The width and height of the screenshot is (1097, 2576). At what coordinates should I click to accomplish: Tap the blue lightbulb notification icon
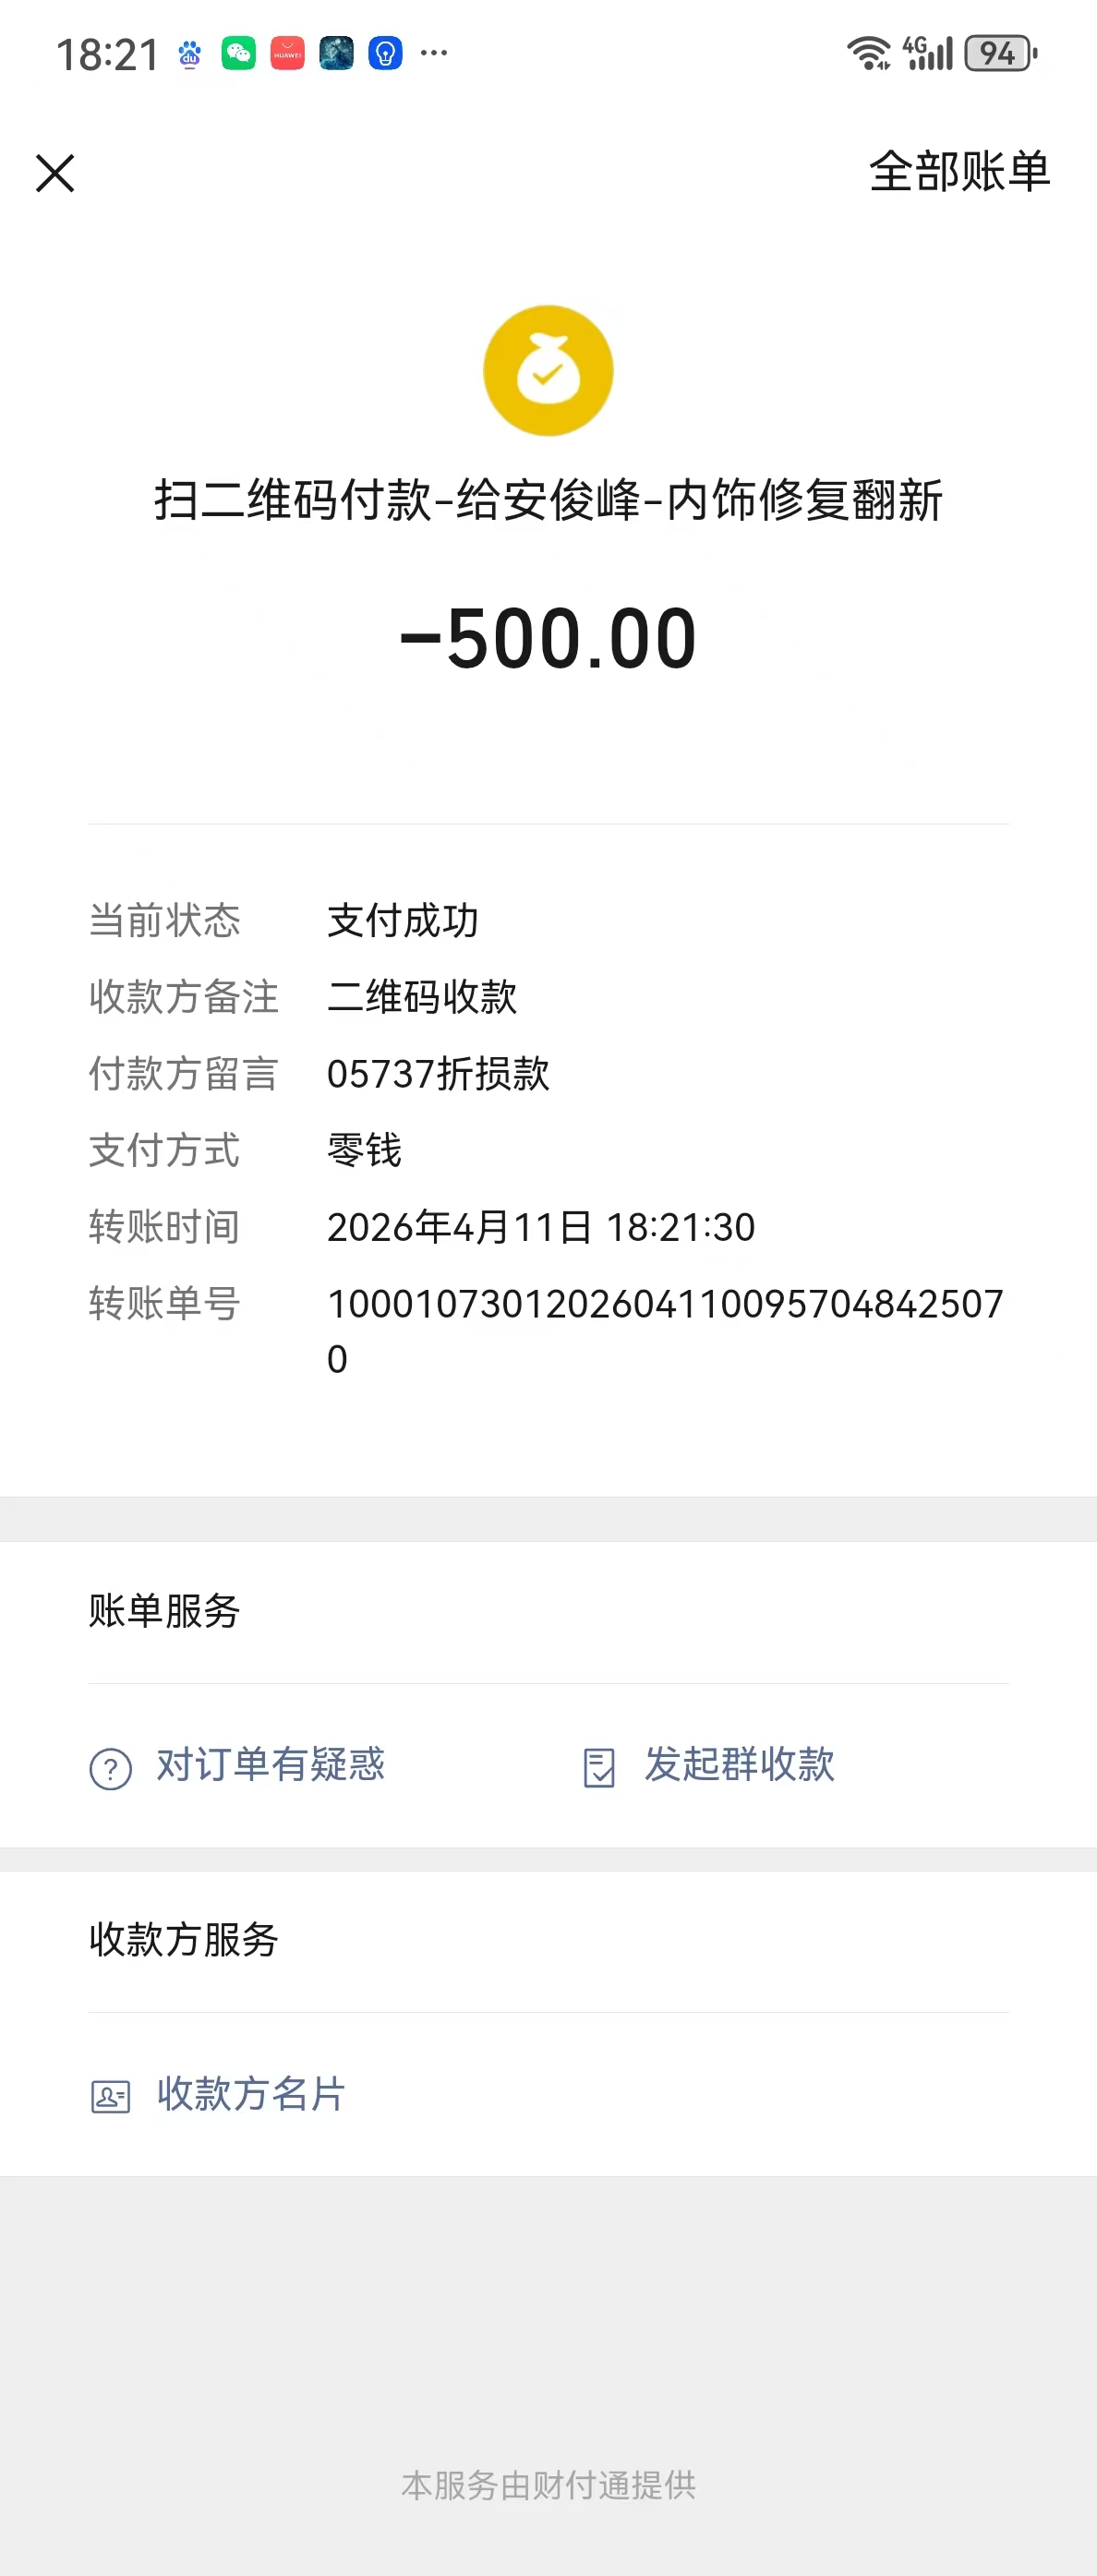coord(385,53)
